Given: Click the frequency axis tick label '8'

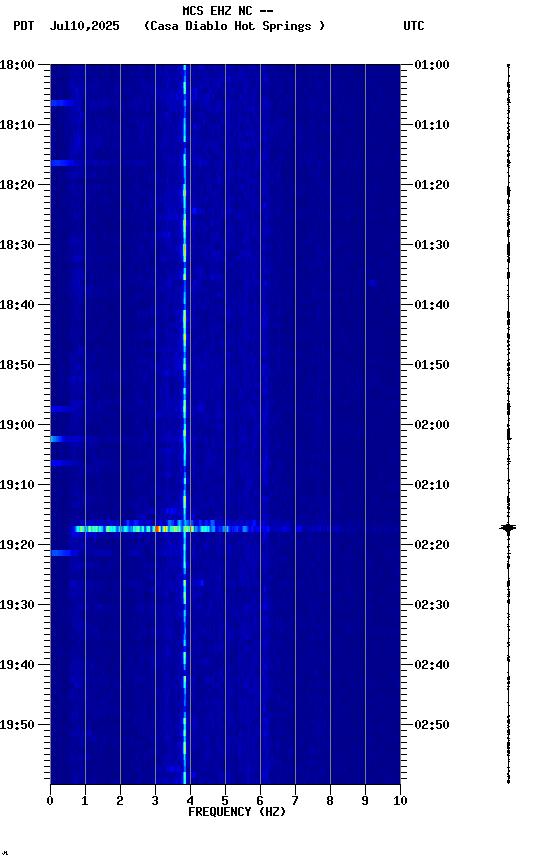Looking at the screenshot, I should [x=330, y=801].
